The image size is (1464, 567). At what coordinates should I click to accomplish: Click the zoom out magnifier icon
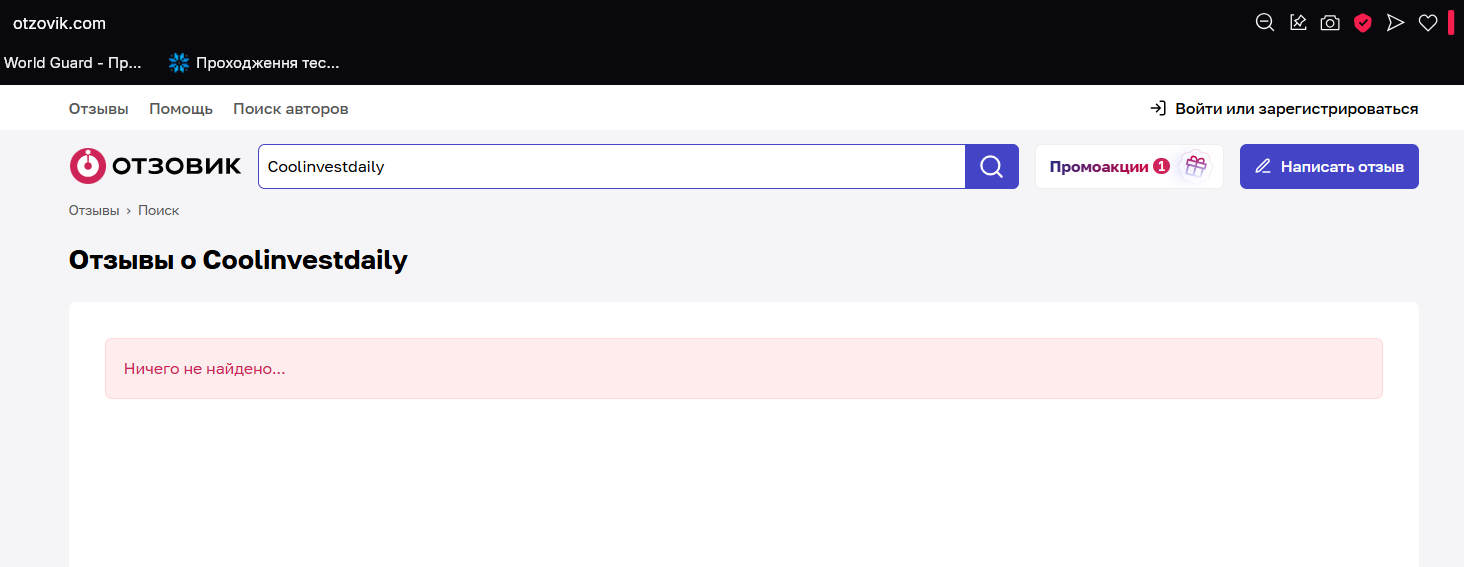(1265, 23)
